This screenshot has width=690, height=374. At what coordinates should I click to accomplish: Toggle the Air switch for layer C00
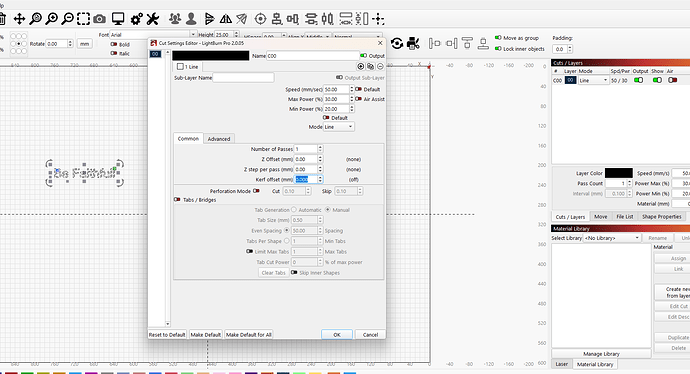tap(672, 80)
